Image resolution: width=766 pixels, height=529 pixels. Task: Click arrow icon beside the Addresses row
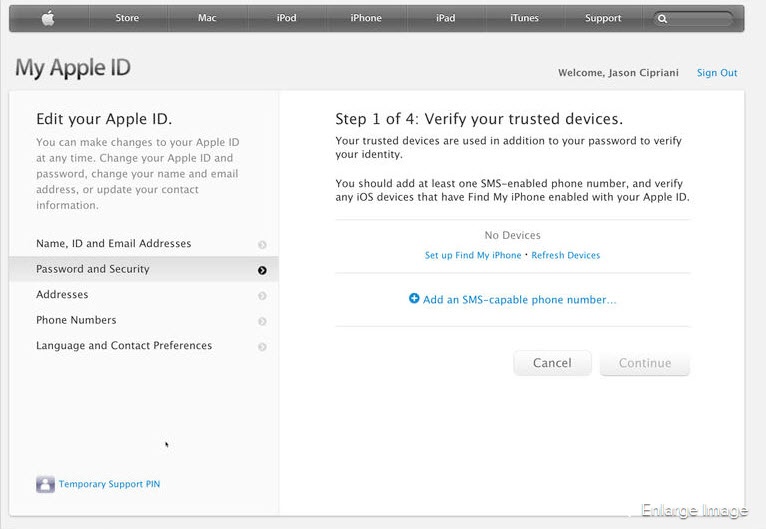click(262, 296)
